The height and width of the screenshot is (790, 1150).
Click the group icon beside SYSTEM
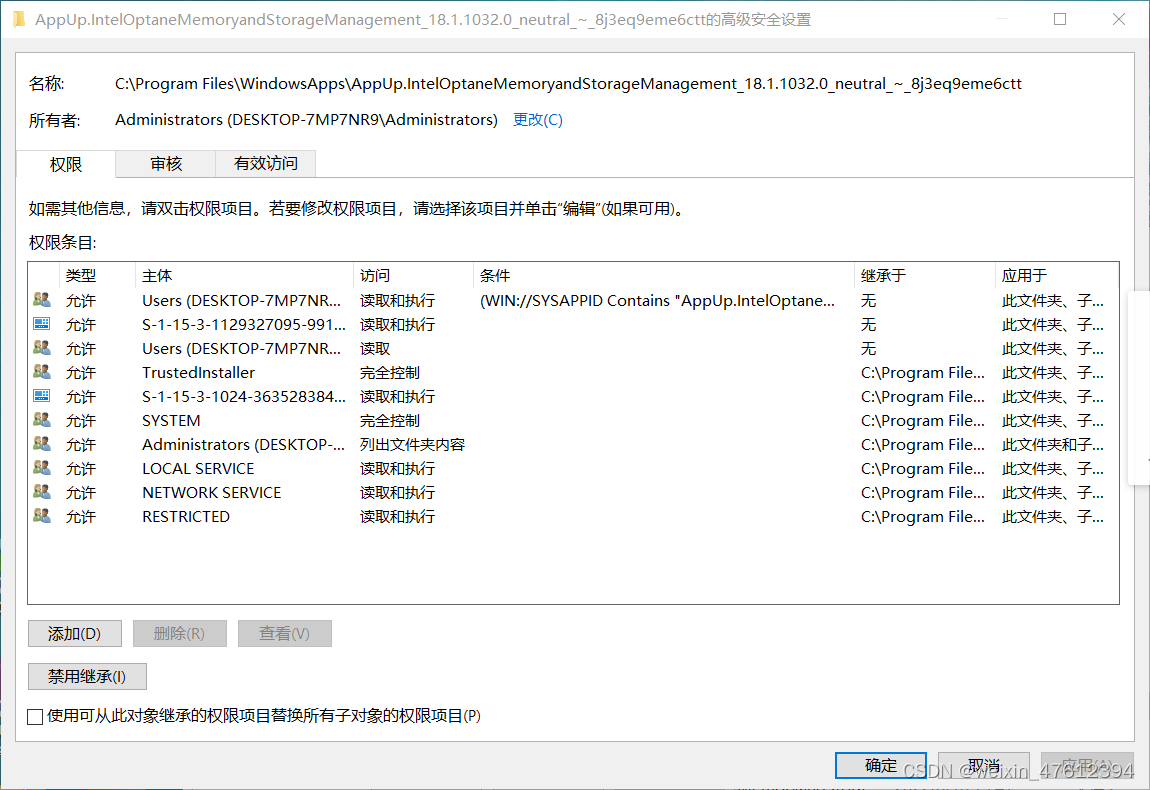(42, 420)
